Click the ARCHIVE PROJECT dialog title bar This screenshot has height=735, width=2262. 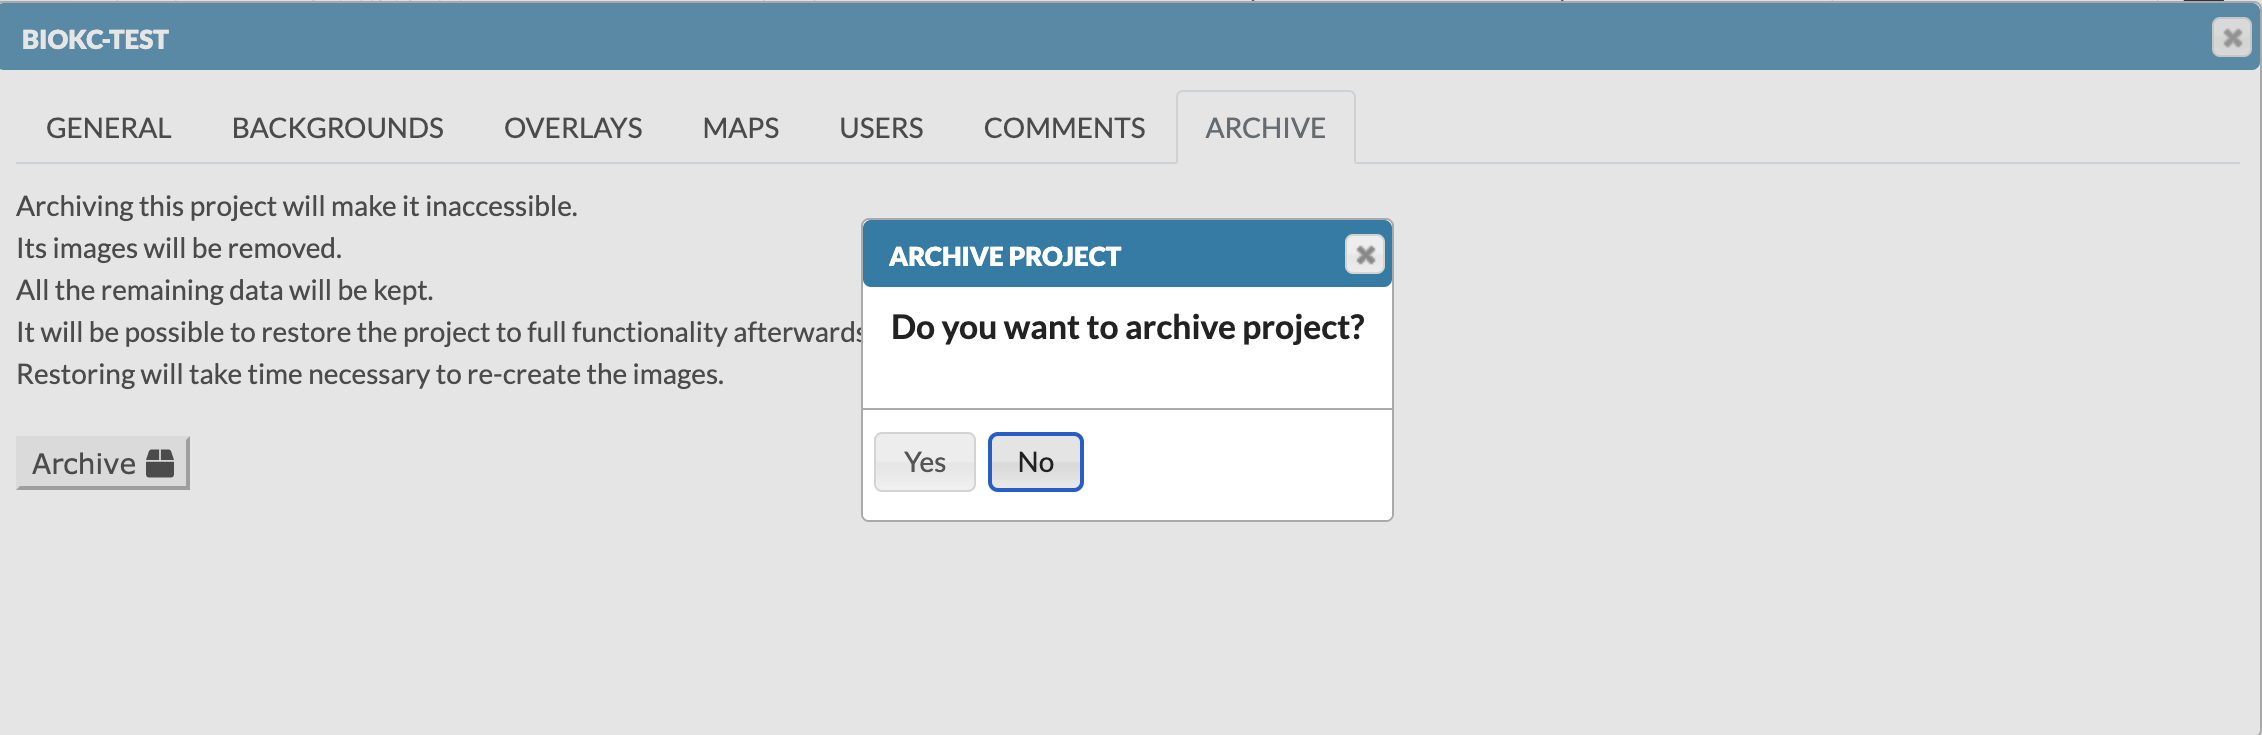click(x=1100, y=256)
